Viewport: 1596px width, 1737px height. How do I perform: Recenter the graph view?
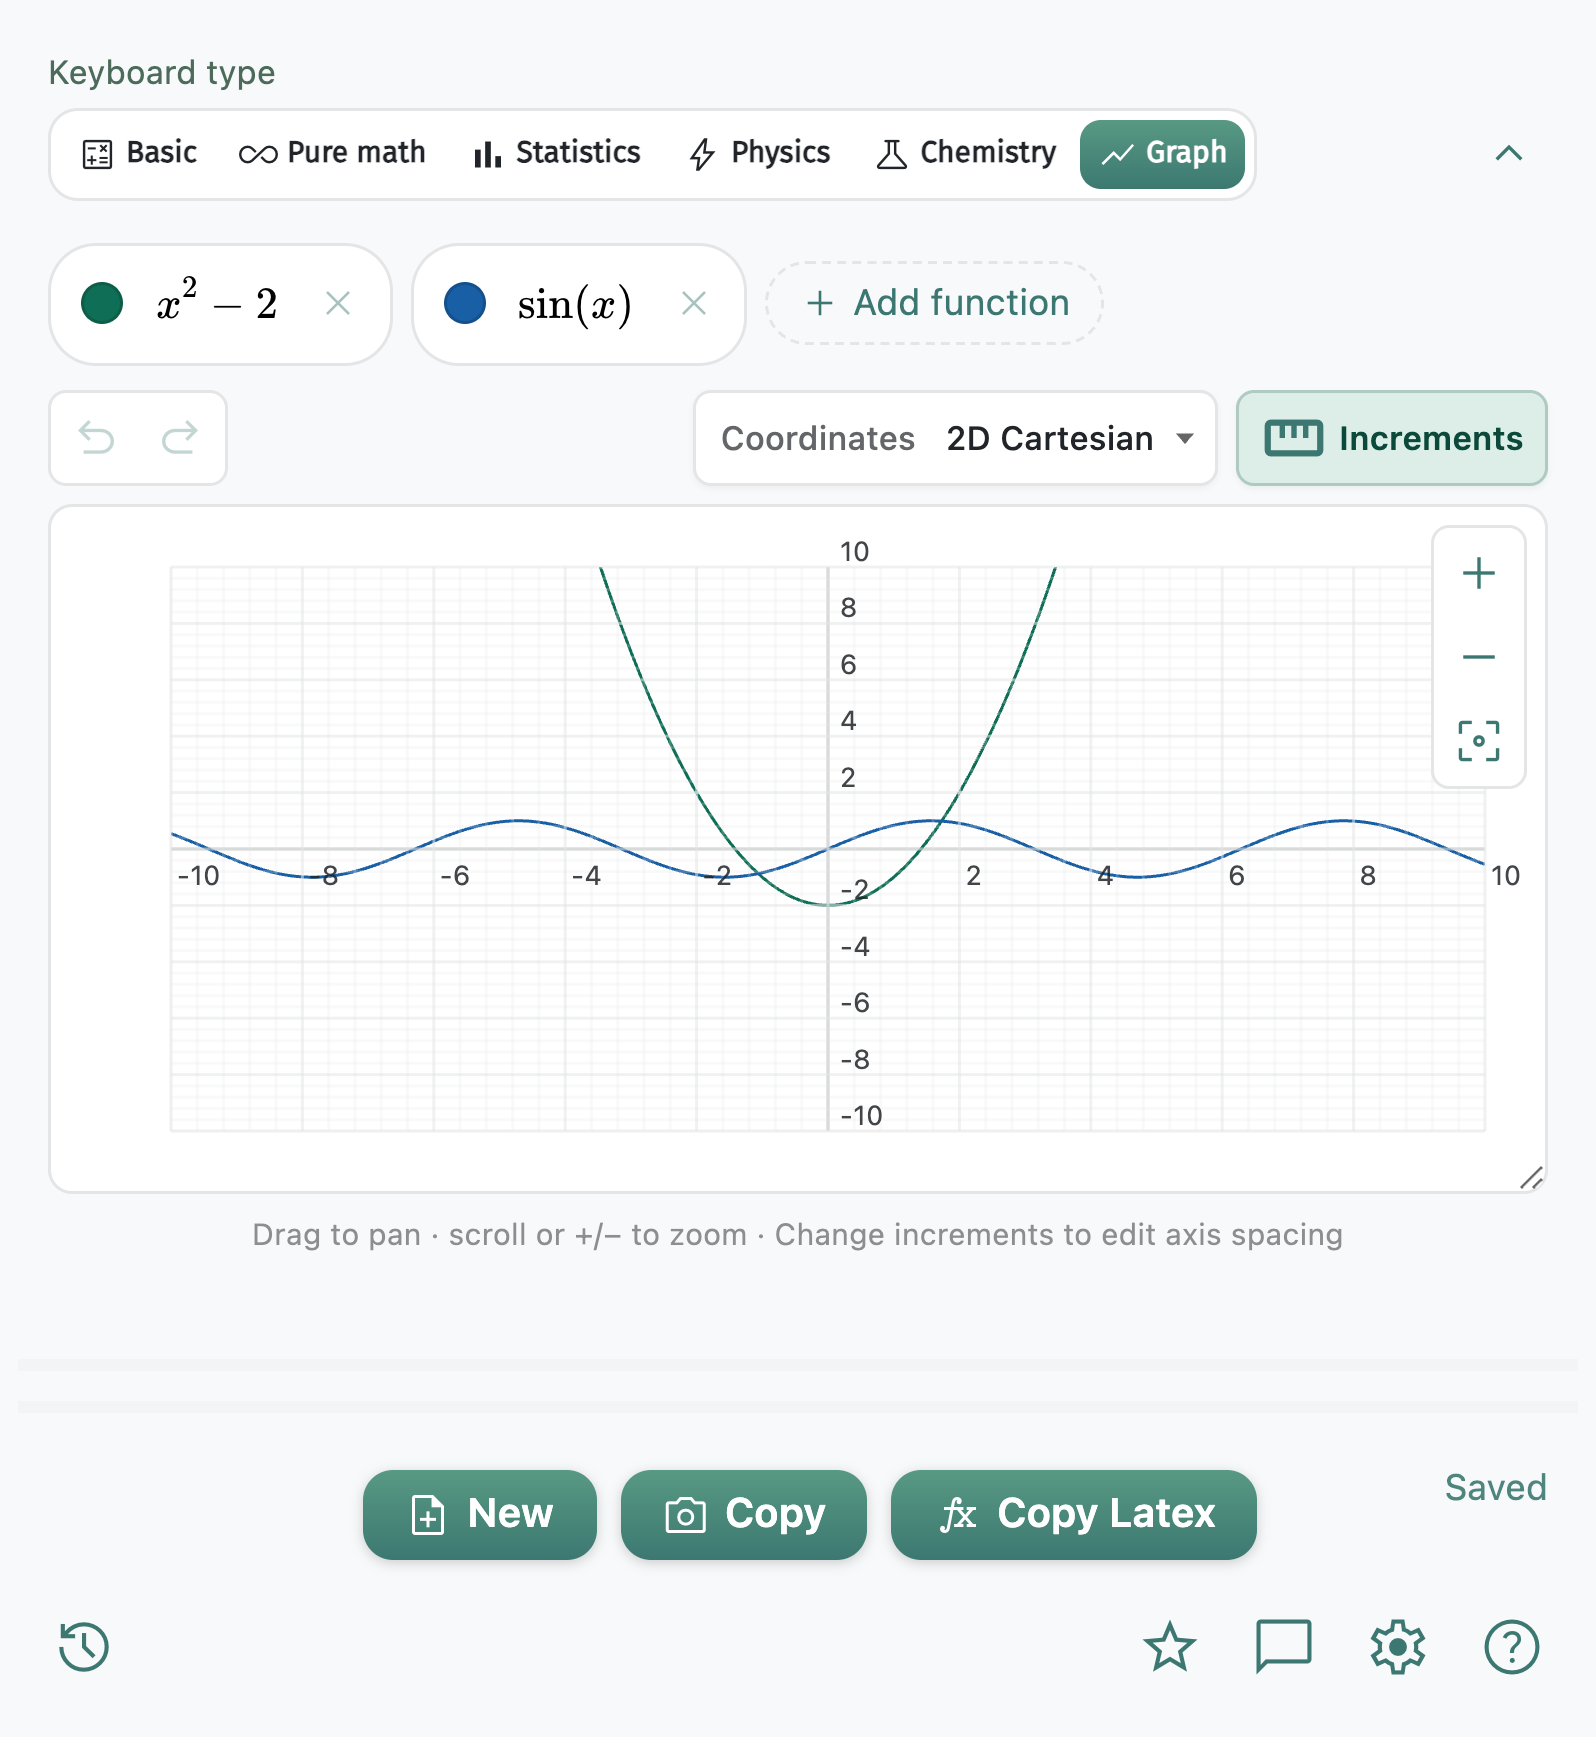pos(1479,741)
